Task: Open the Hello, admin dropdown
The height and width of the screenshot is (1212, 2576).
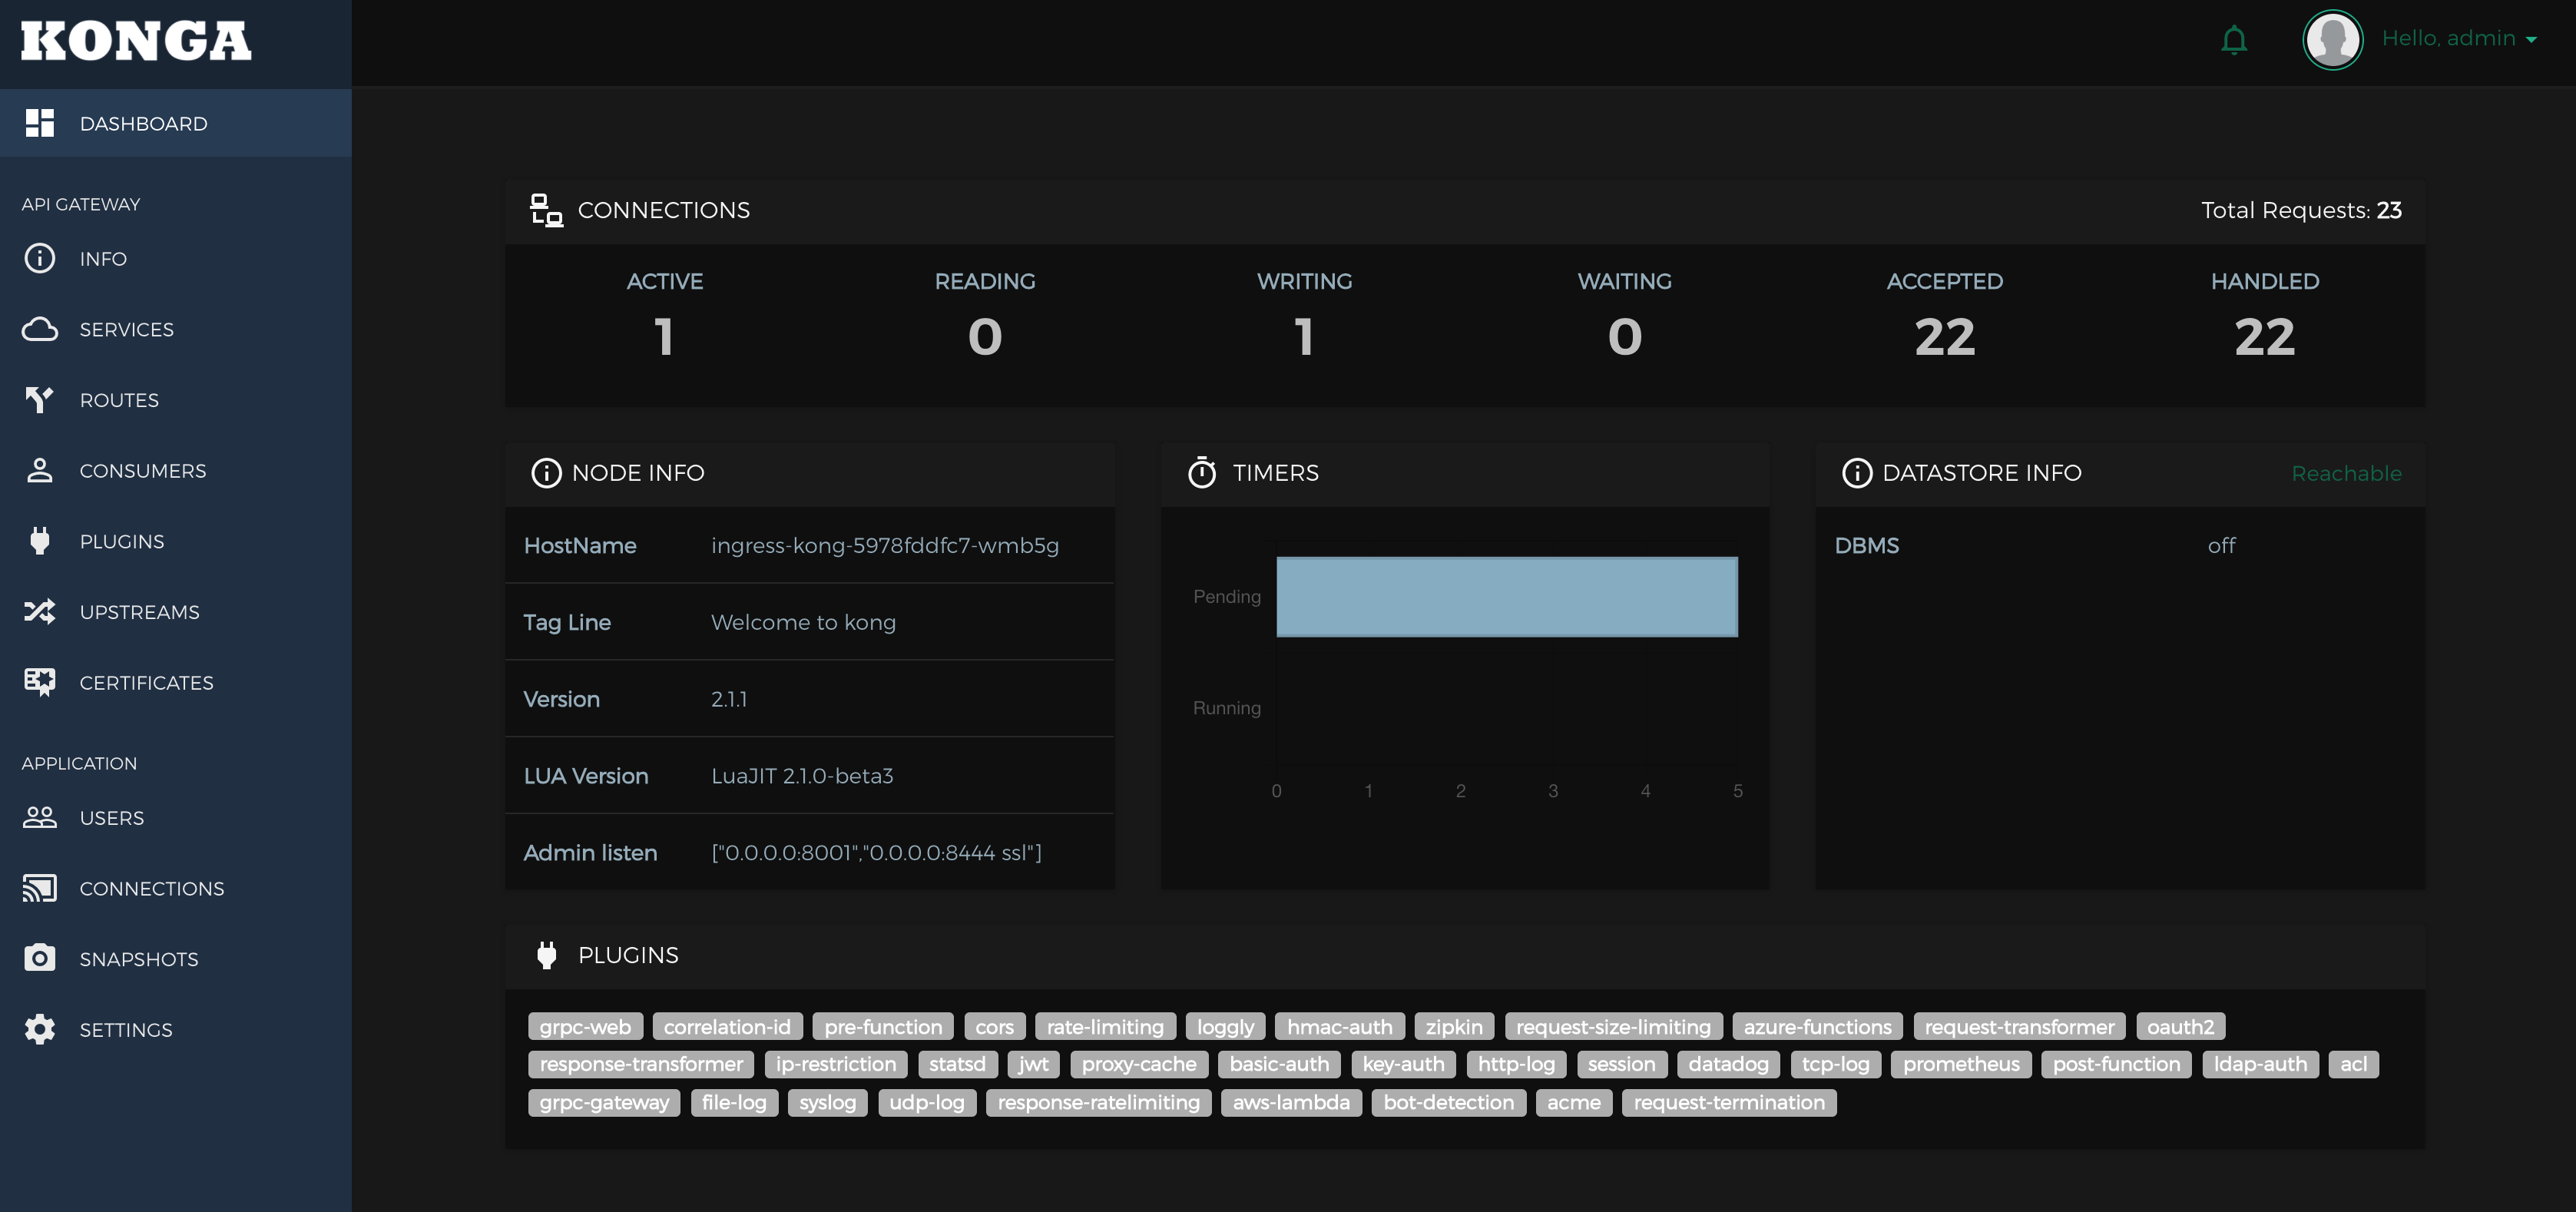Action: 2459,39
